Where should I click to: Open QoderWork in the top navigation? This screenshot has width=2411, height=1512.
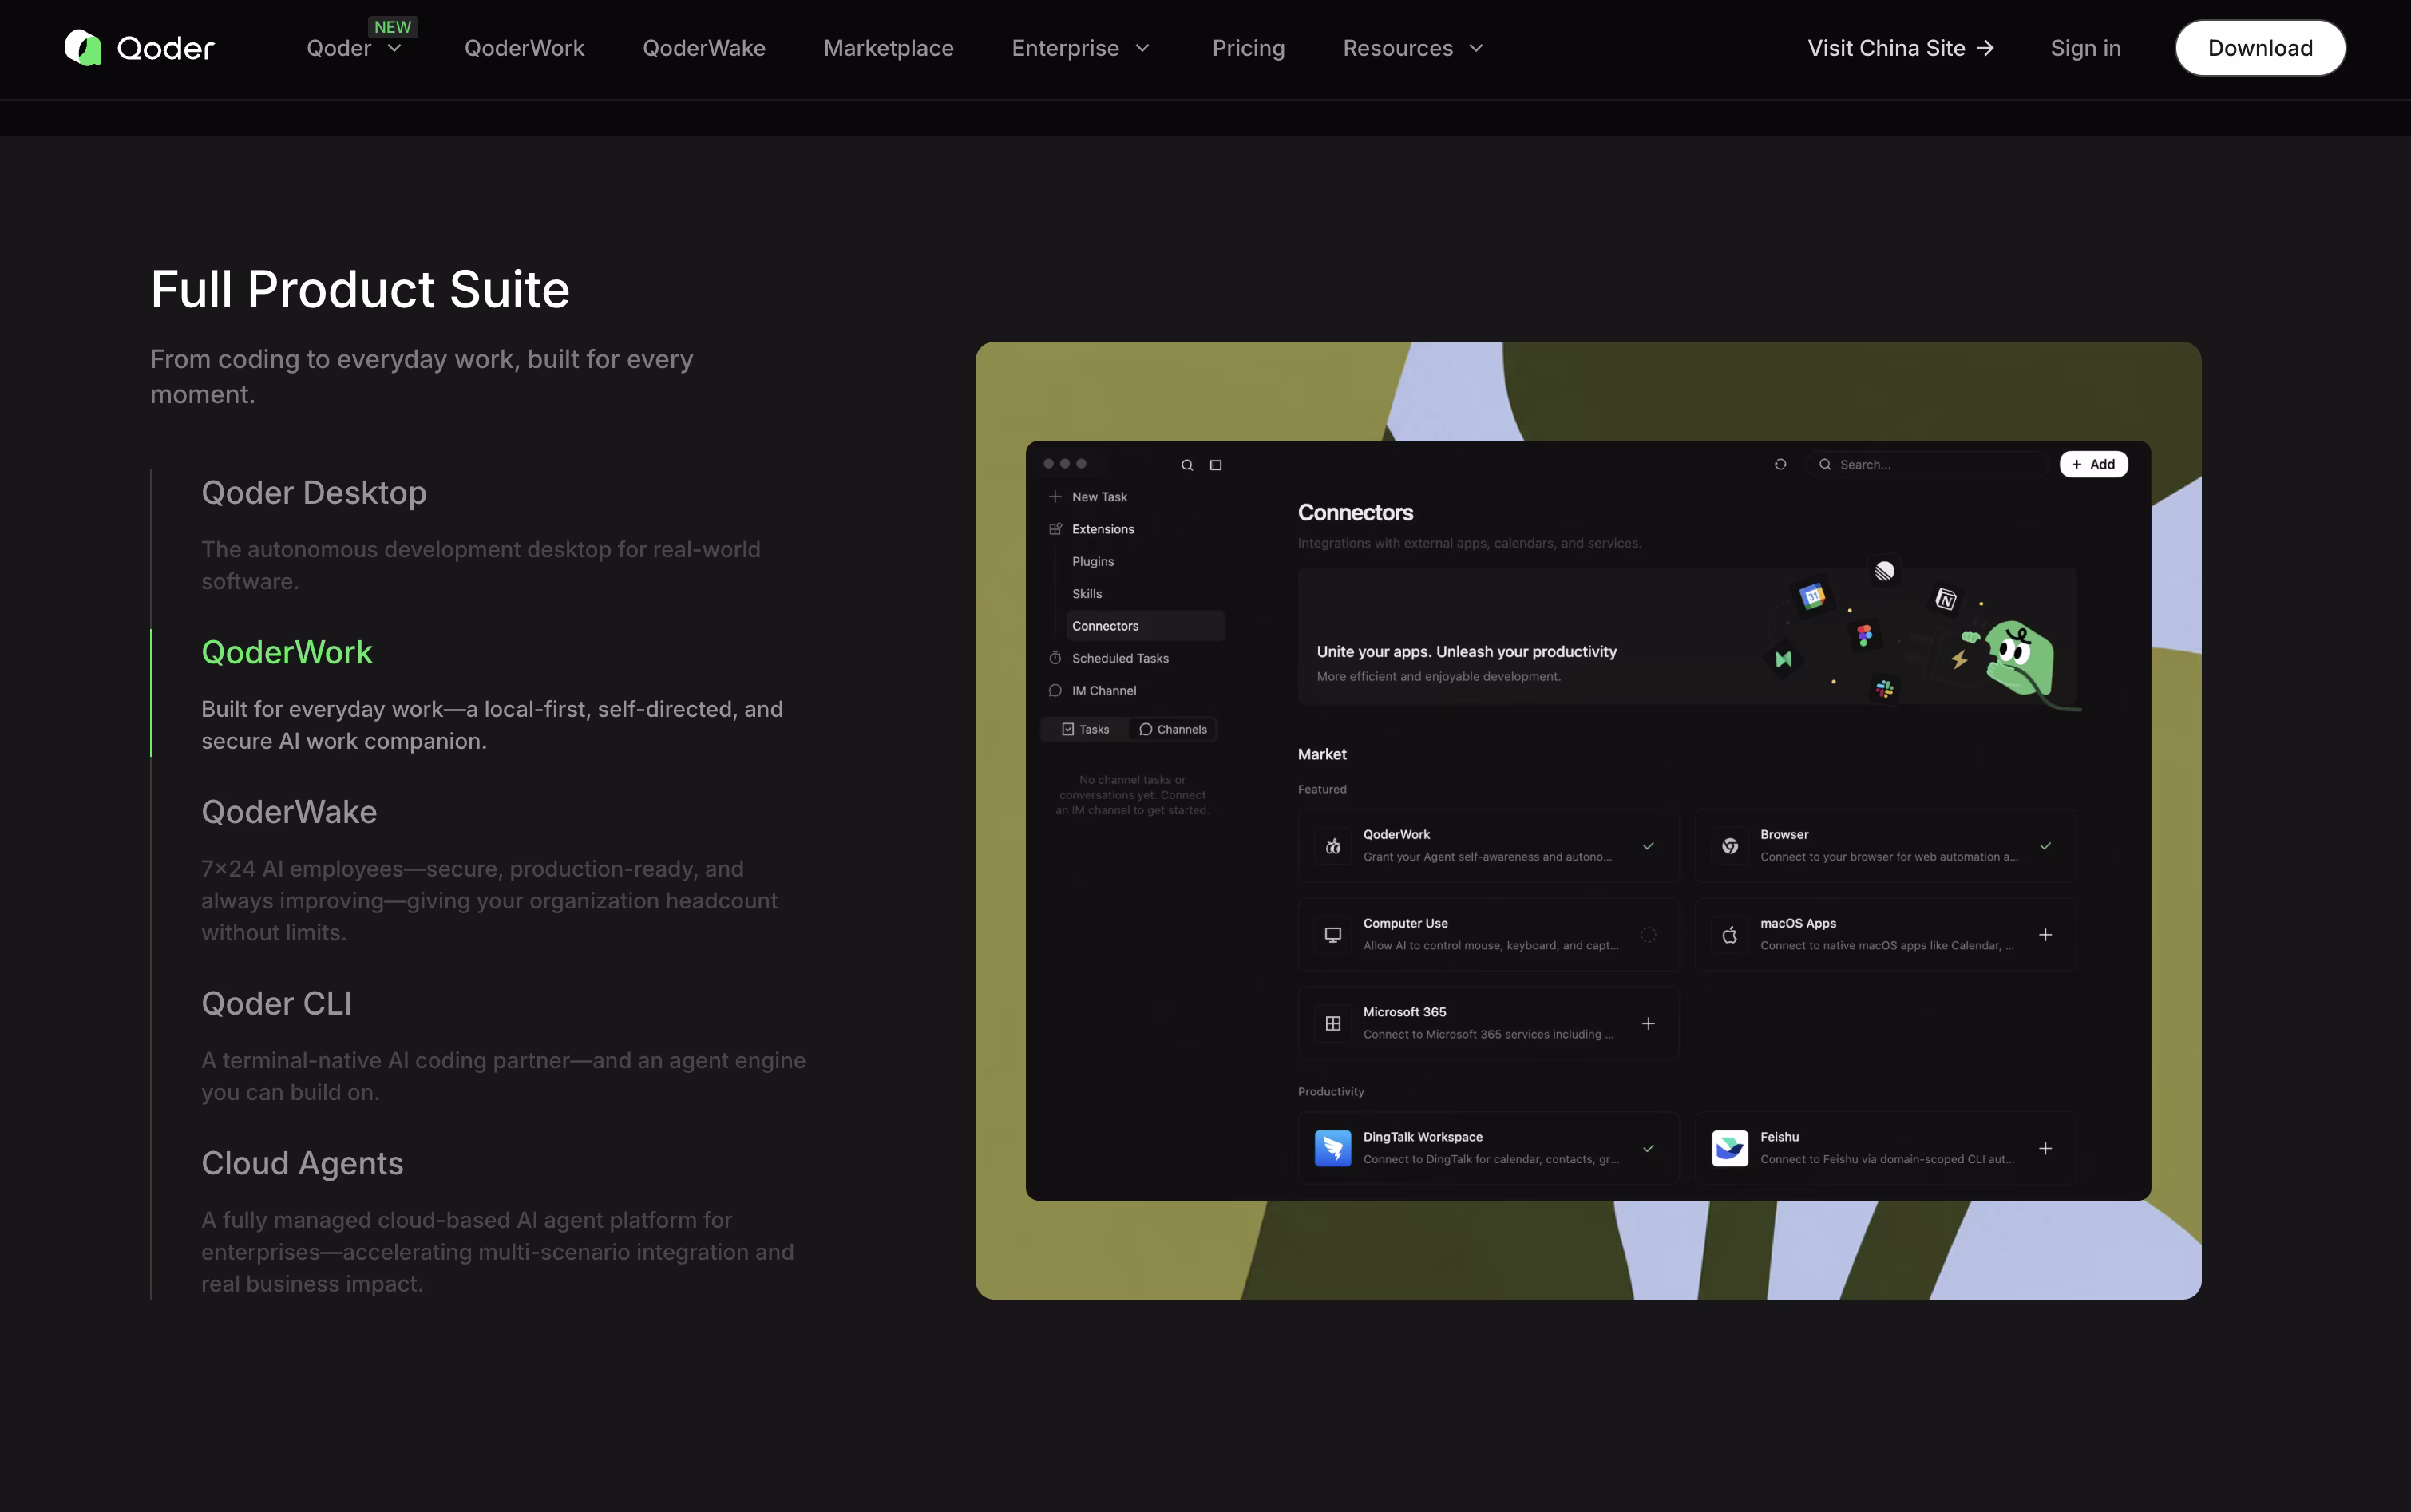pyautogui.click(x=524, y=48)
